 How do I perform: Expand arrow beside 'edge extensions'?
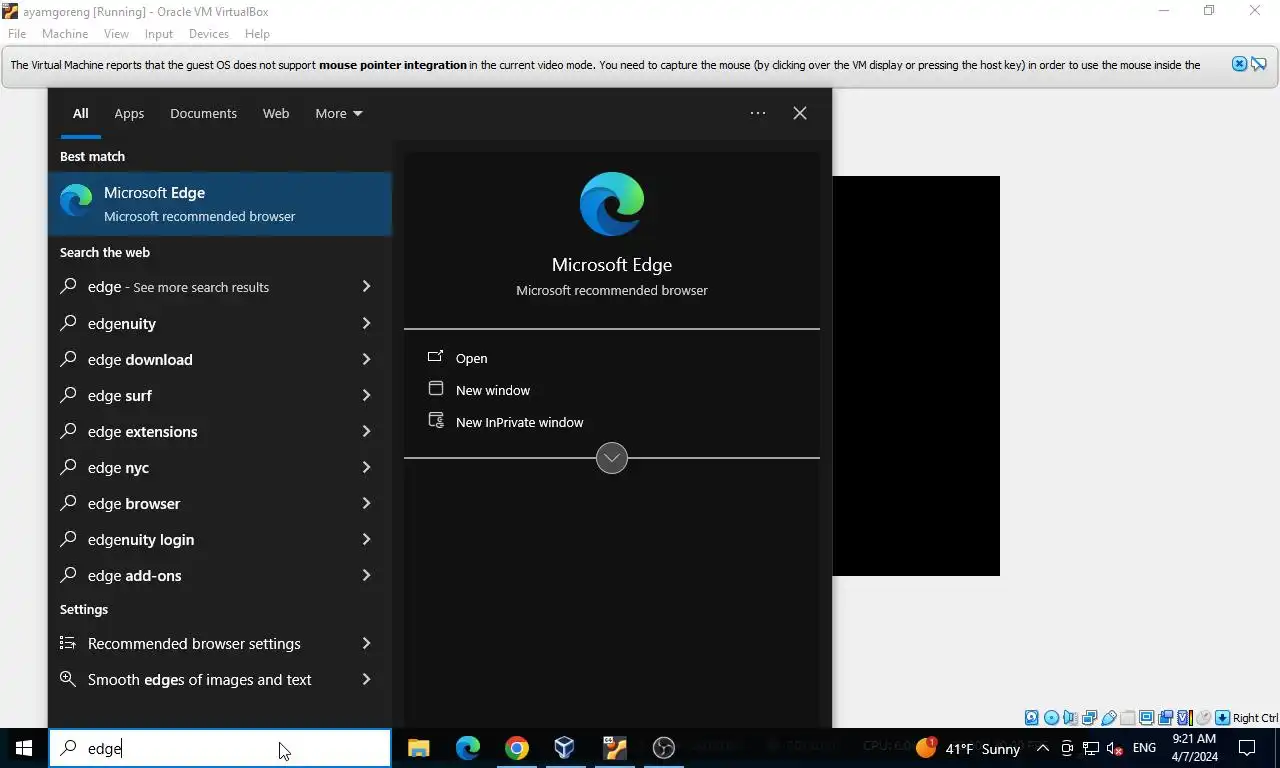pyautogui.click(x=366, y=431)
